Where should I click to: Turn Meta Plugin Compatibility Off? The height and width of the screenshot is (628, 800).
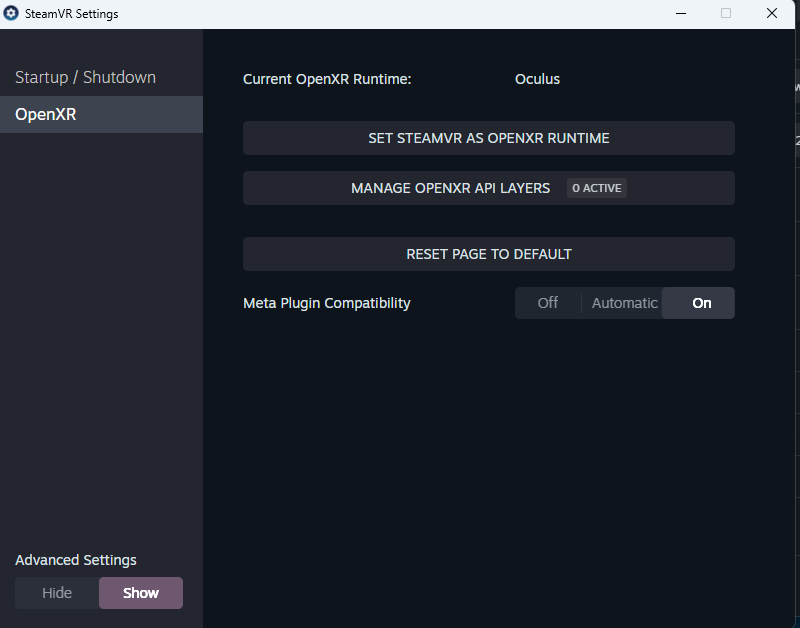tap(547, 303)
